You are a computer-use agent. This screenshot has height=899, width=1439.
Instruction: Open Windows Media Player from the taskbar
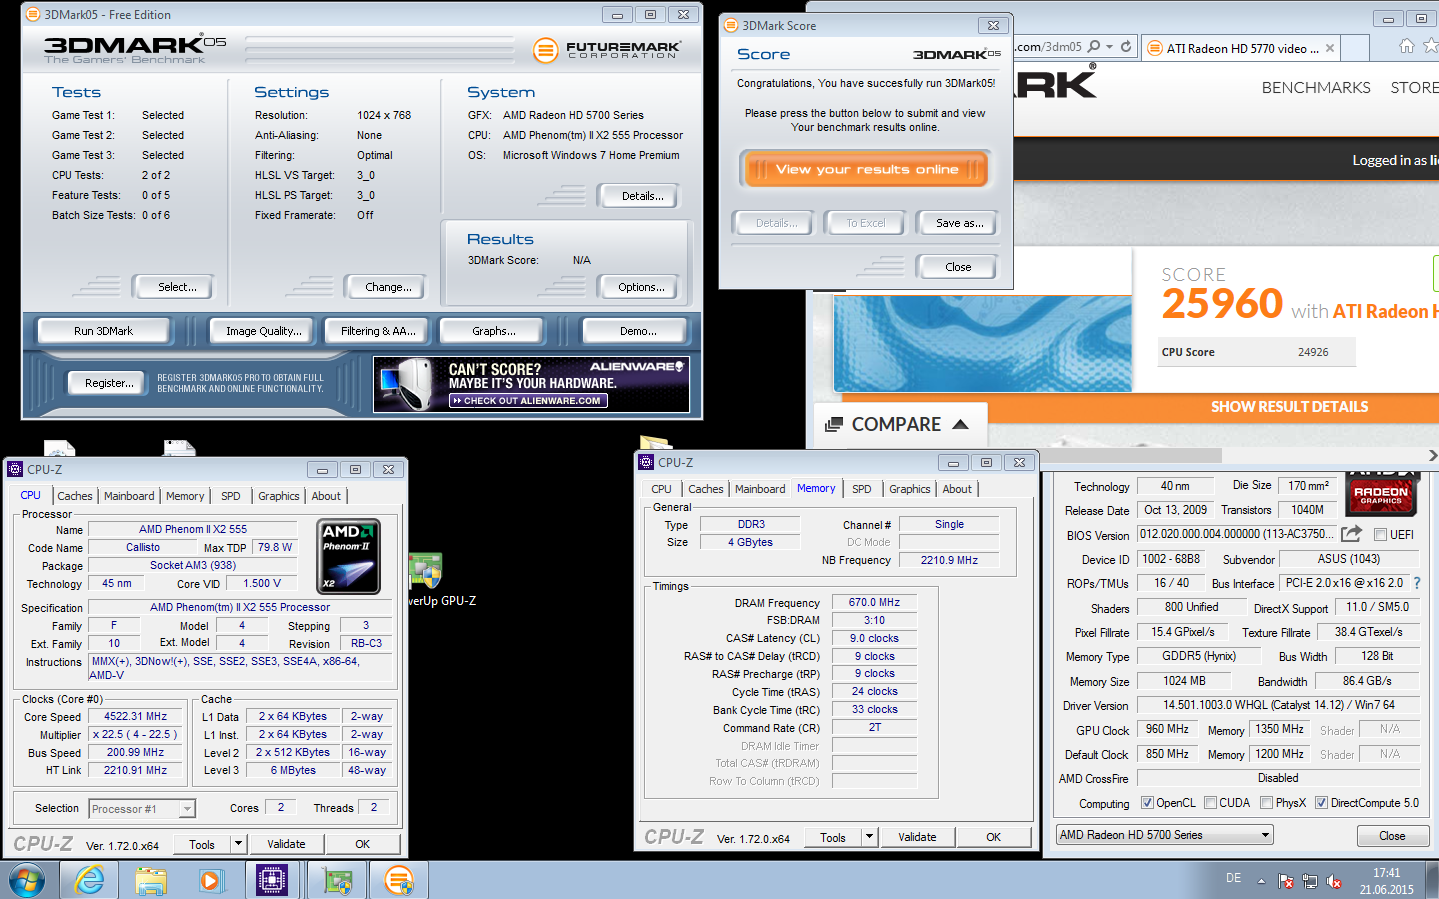pyautogui.click(x=211, y=881)
